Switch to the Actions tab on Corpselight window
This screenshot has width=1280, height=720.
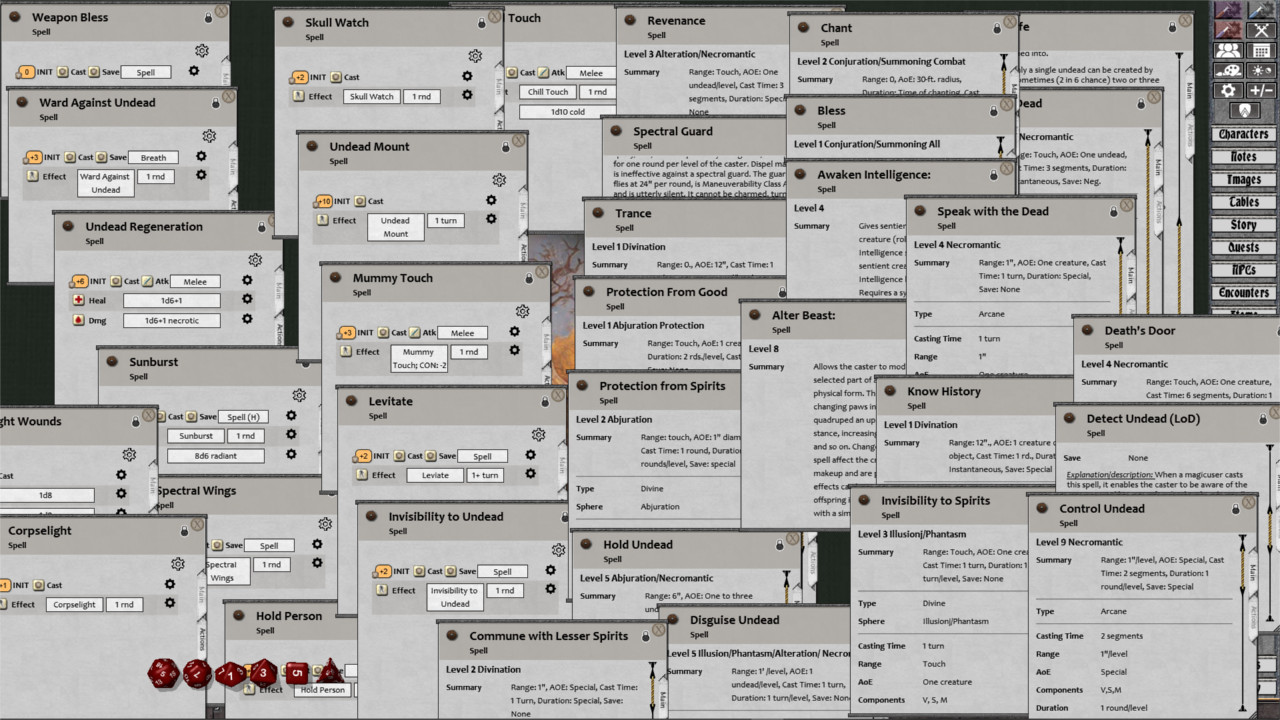[201, 638]
